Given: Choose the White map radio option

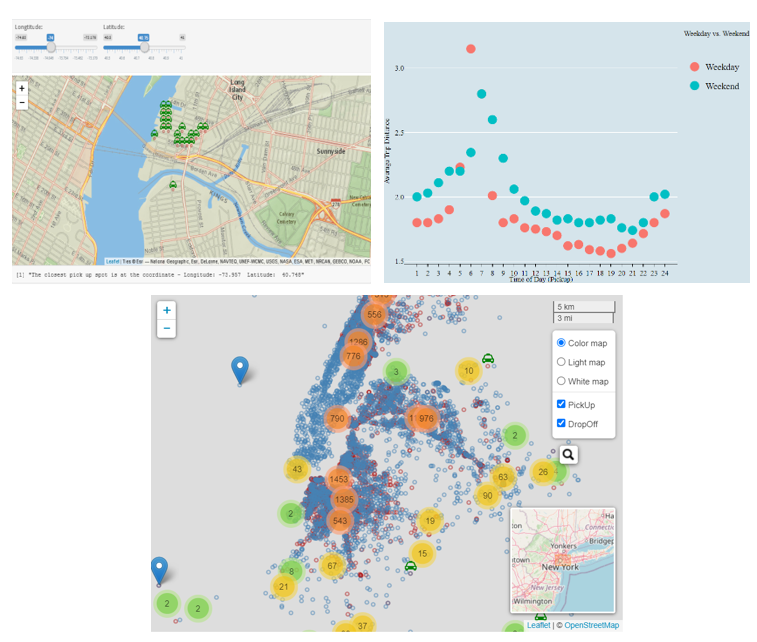Looking at the screenshot, I should (x=561, y=381).
